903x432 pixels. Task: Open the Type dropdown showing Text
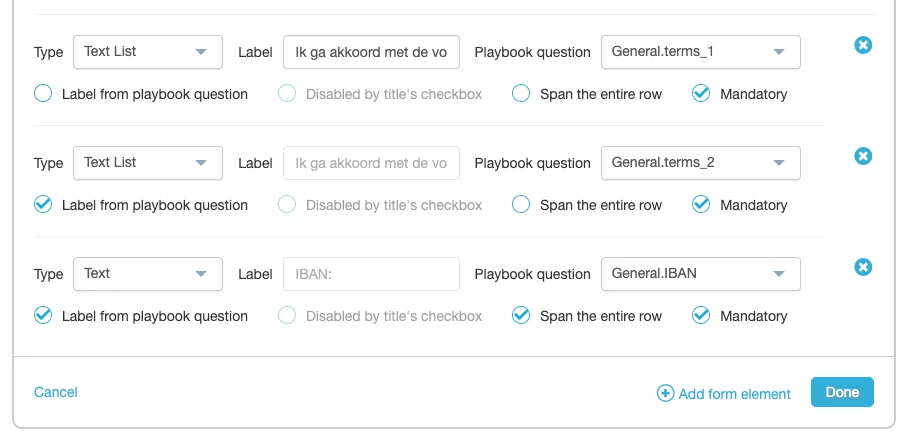[148, 274]
